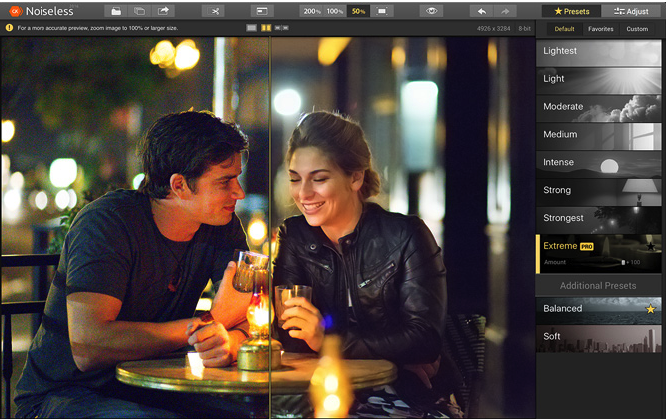The height and width of the screenshot is (419, 666).
Task: Redo the change
Action: 505,11
